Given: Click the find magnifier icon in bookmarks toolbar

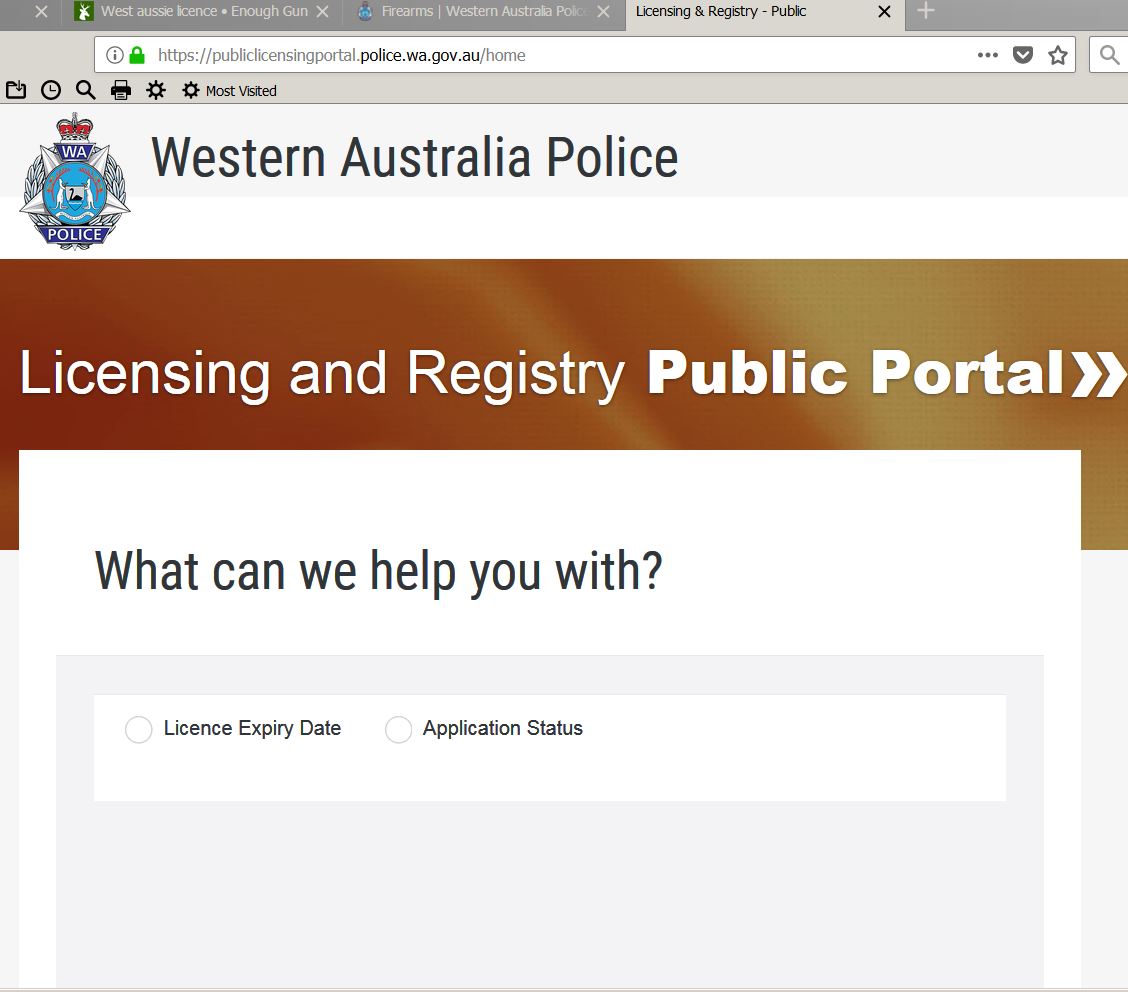Looking at the screenshot, I should point(86,90).
